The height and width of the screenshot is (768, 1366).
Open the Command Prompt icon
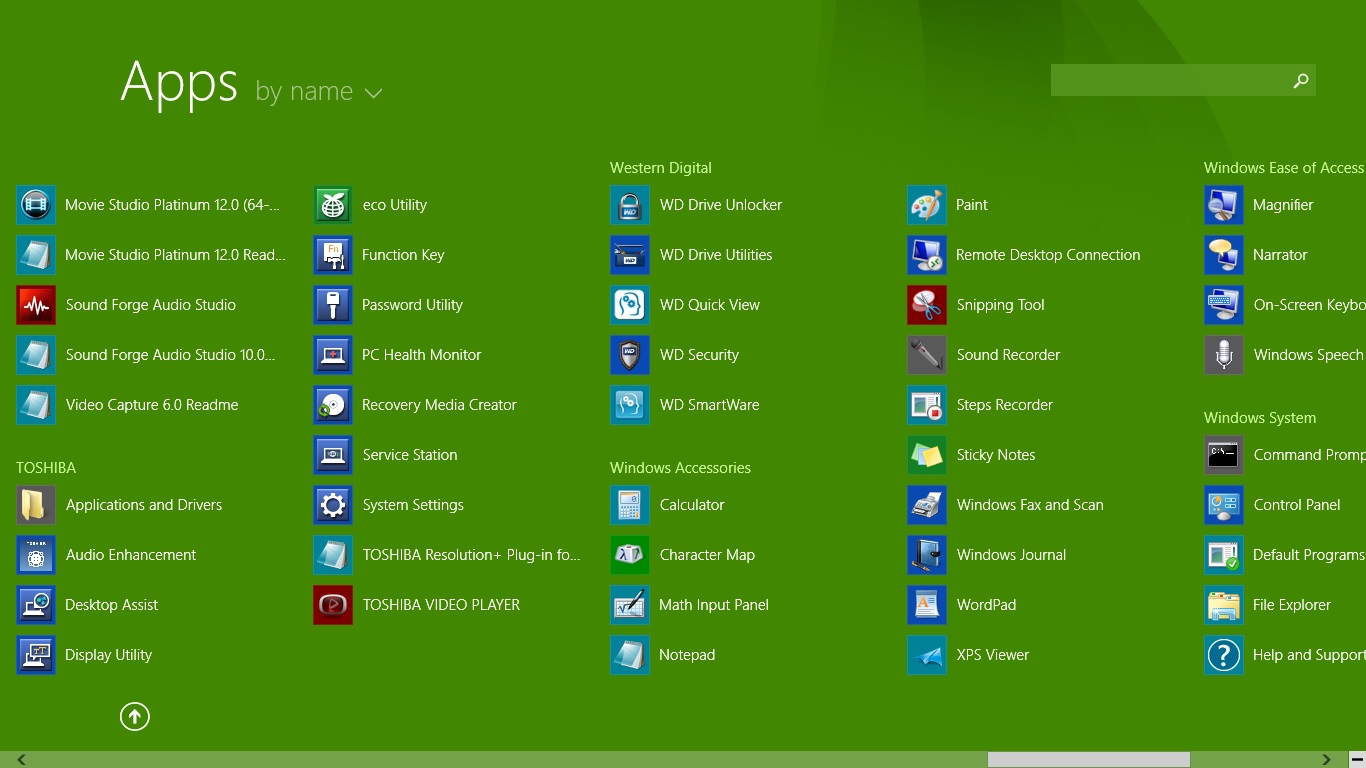(1224, 455)
